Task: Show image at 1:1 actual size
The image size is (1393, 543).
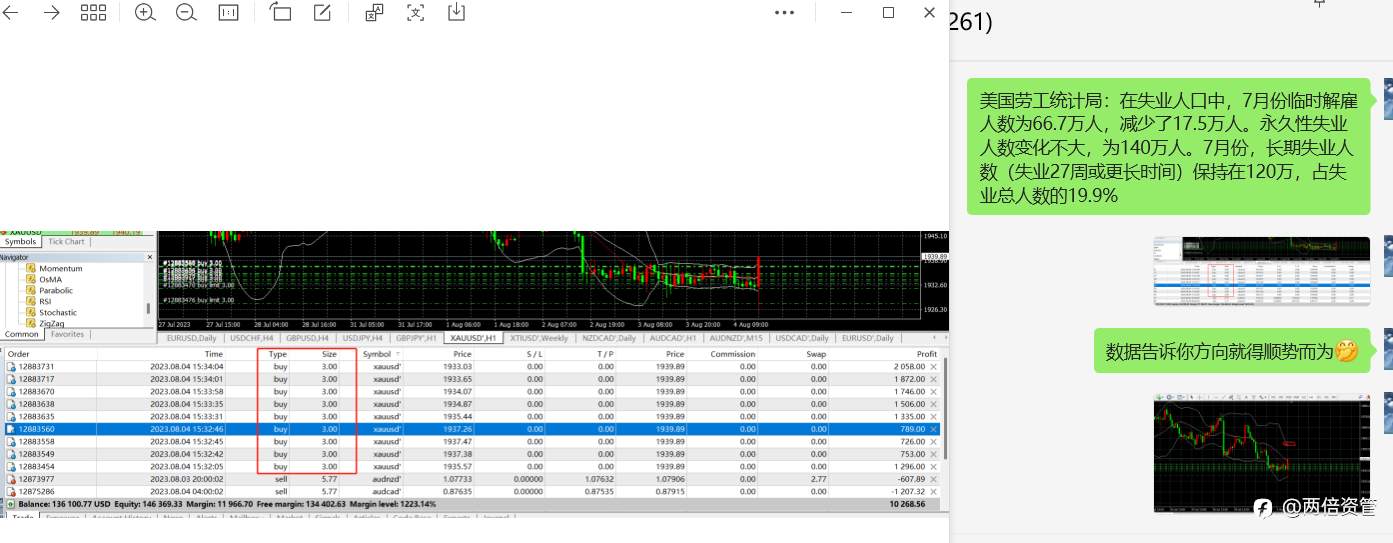Action: tap(229, 12)
